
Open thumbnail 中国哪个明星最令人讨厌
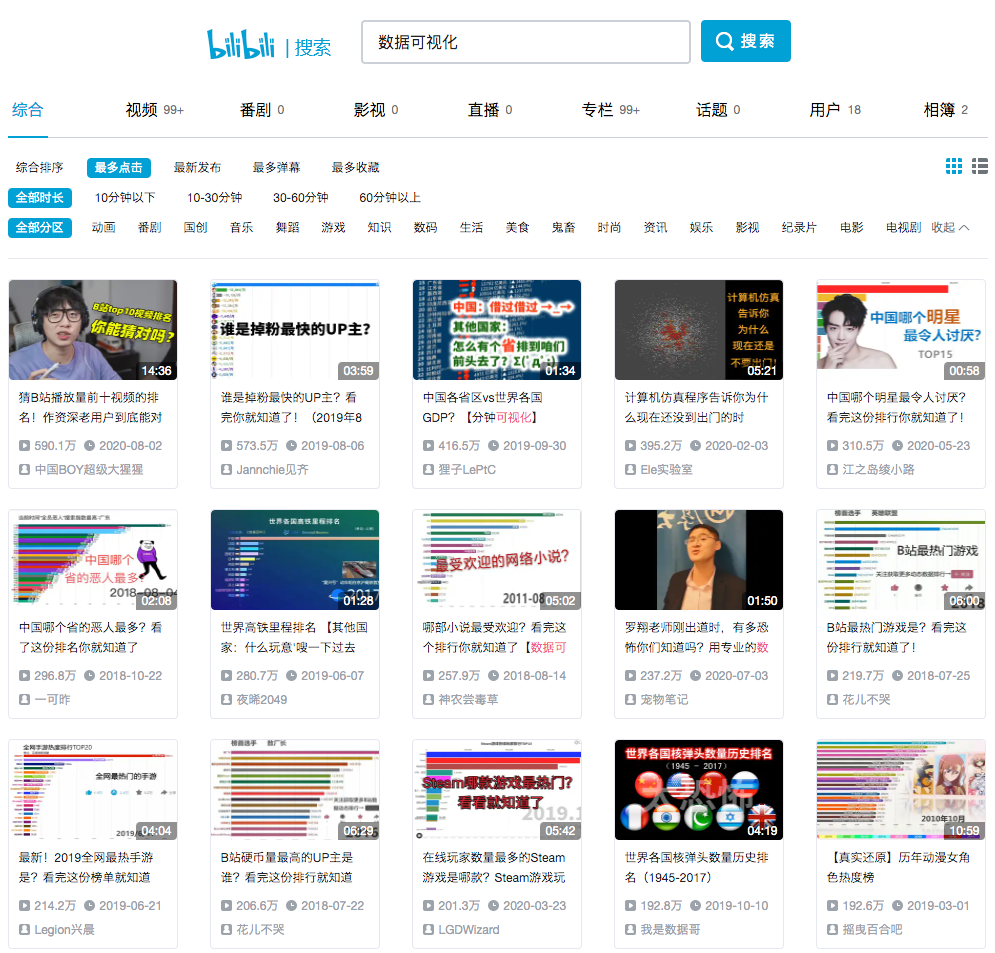pos(901,330)
